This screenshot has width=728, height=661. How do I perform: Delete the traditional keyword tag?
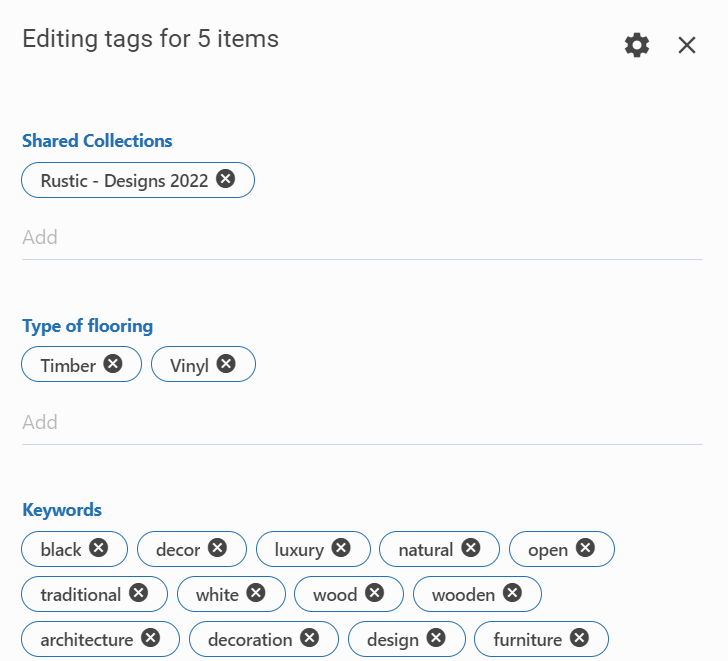138,593
